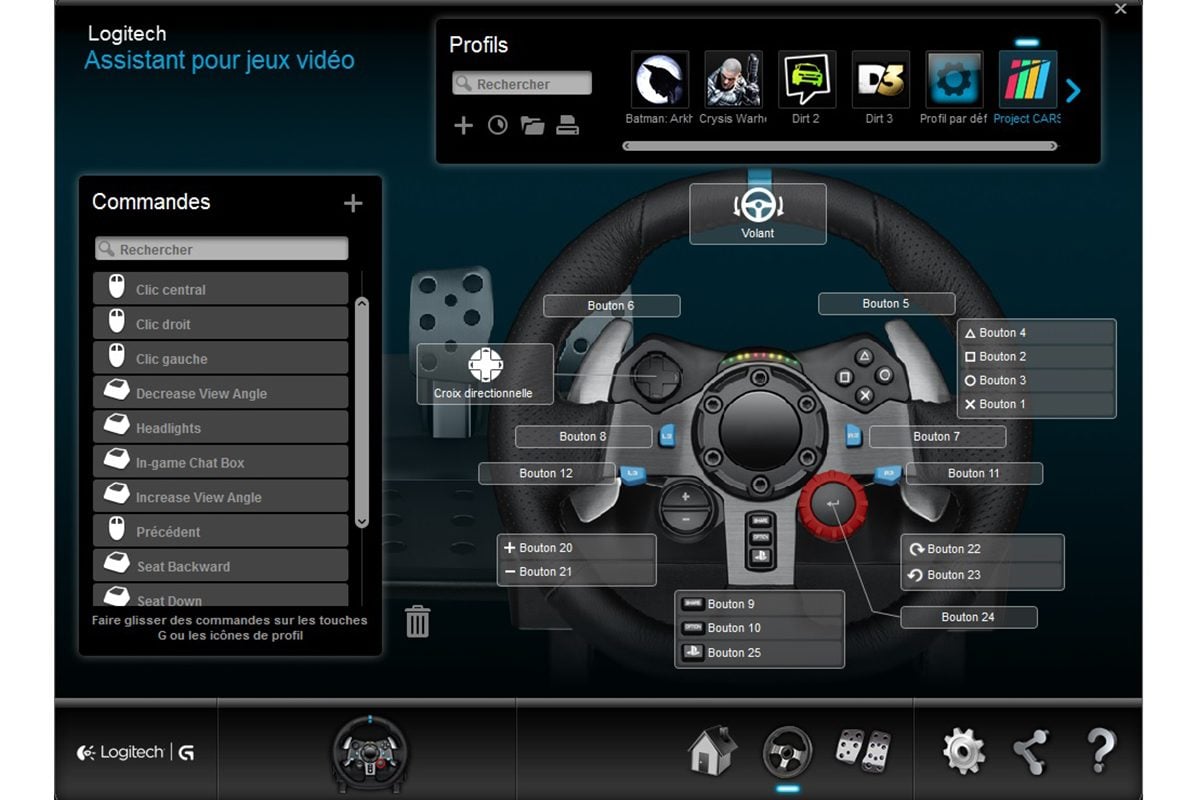This screenshot has height=800, width=1200.
Task: Select the Bouton 12 label
Action: coord(546,474)
